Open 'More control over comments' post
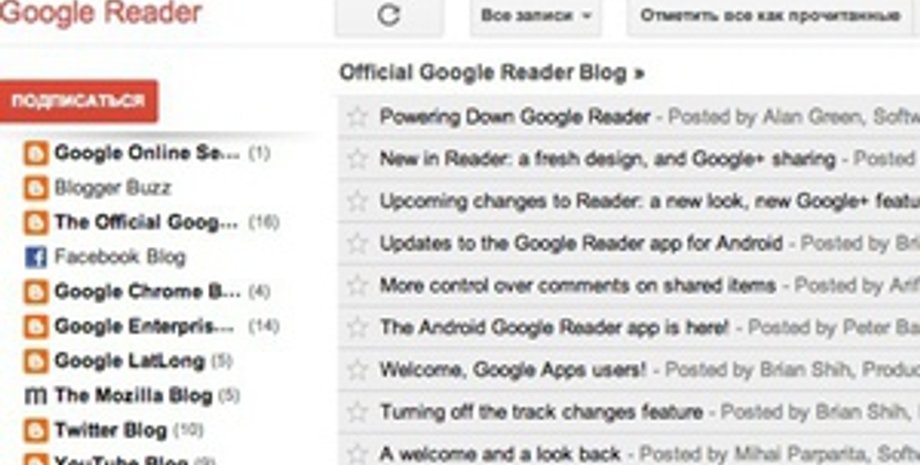 click(577, 285)
